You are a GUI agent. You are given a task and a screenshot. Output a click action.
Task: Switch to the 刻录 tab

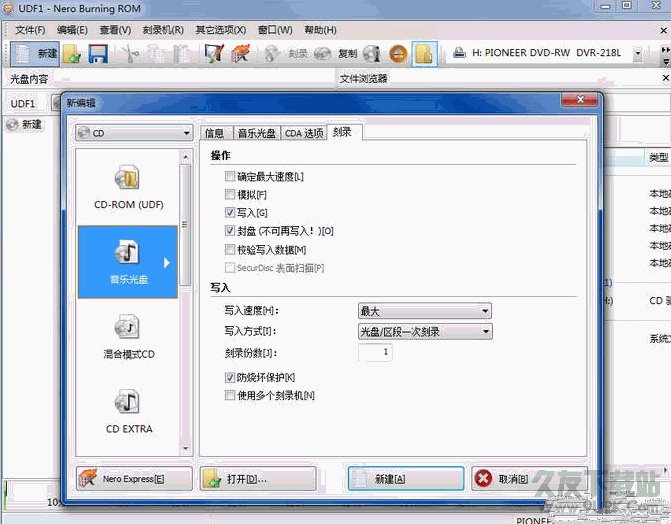pyautogui.click(x=342, y=132)
